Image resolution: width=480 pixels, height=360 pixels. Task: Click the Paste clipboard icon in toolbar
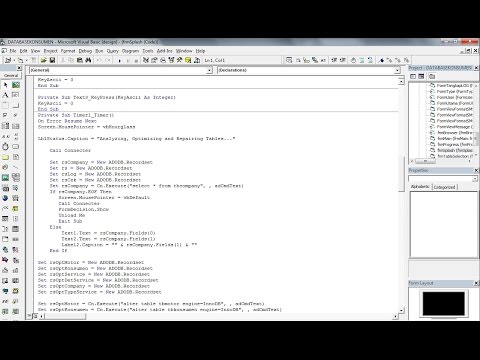(x=80, y=60)
